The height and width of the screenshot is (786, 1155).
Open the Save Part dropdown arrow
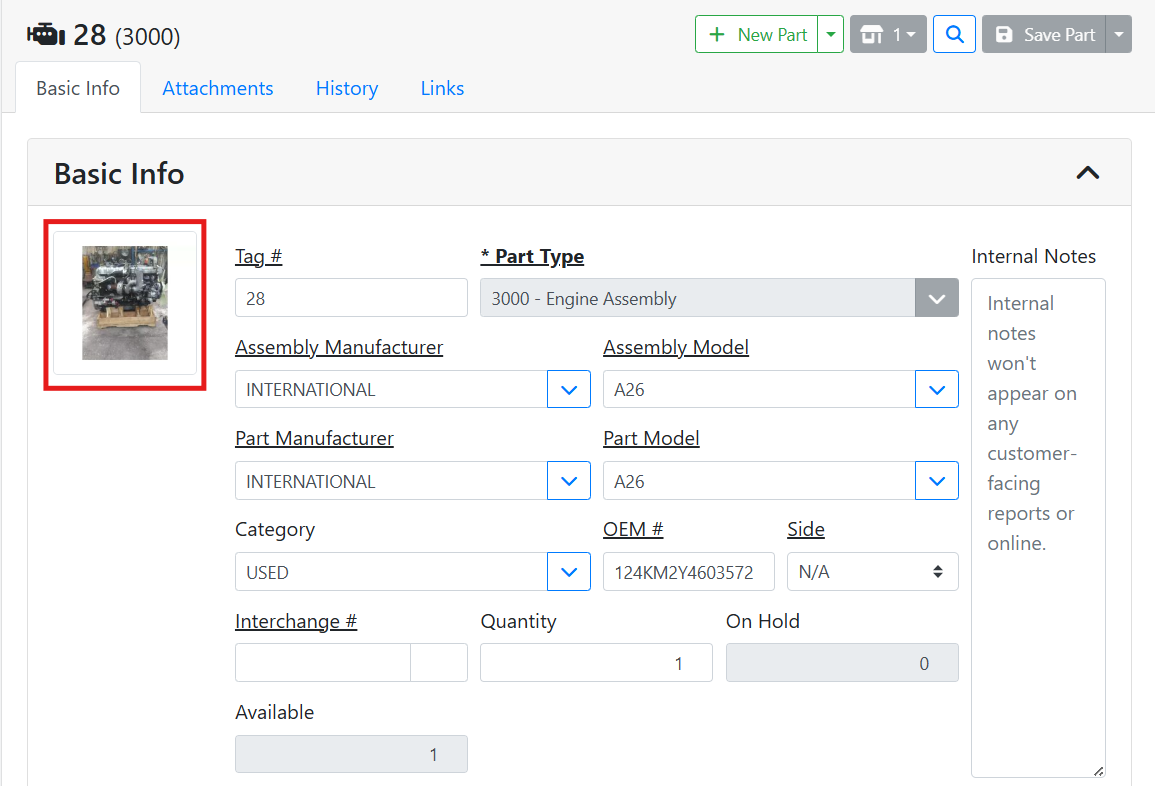(x=1119, y=35)
